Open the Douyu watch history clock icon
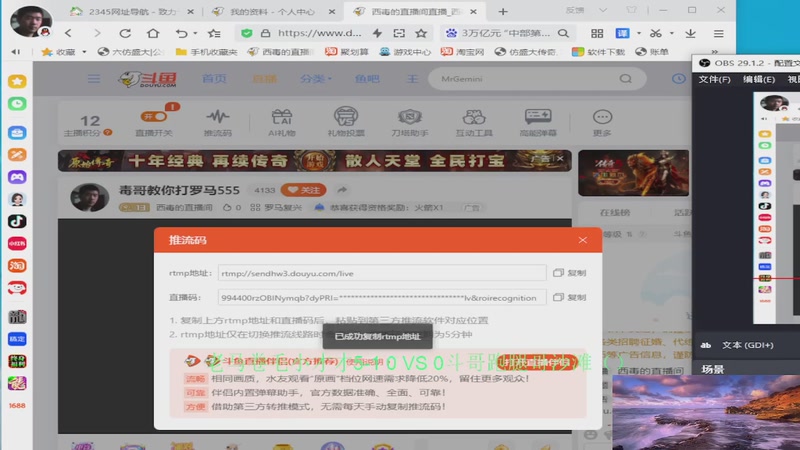The width and height of the screenshot is (800, 450). pyautogui.click(x=679, y=79)
